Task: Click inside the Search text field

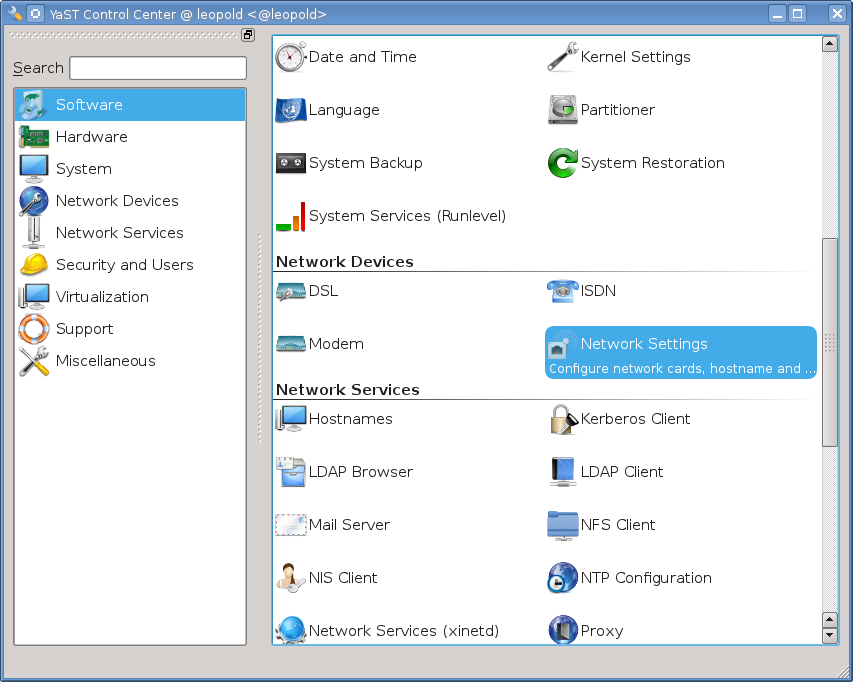Action: coord(158,68)
